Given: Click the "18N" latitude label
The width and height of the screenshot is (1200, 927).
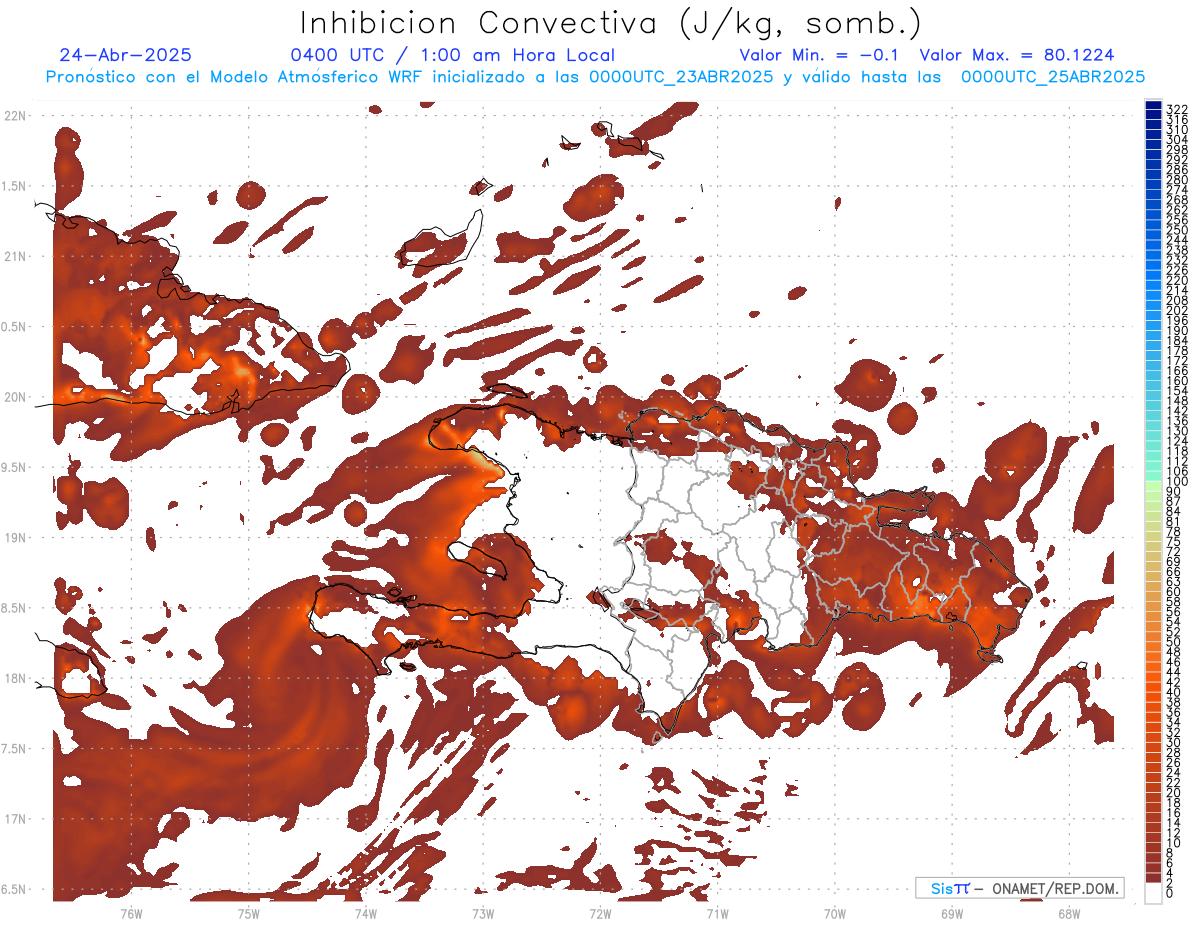Looking at the screenshot, I should point(15,678).
